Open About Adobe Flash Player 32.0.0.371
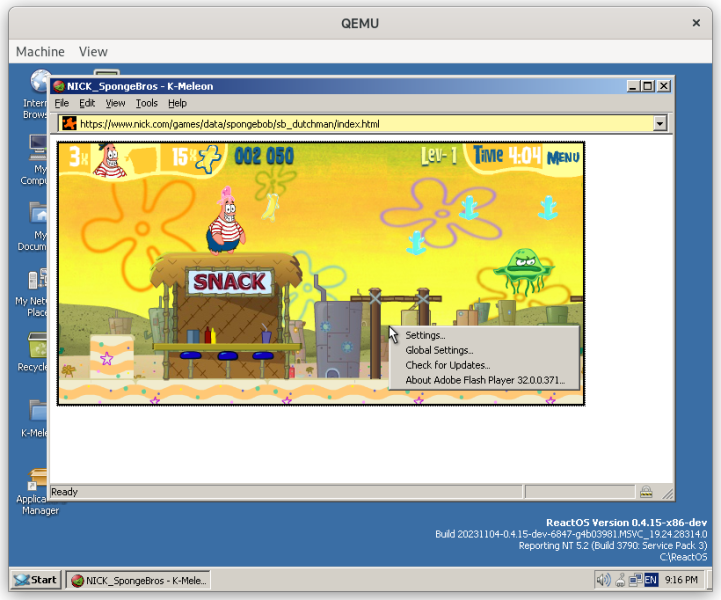The image size is (721, 600). [x=484, y=380]
